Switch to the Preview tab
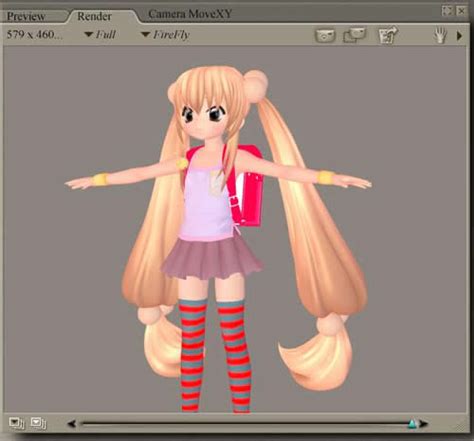The width and height of the screenshot is (474, 441). pyautogui.click(x=27, y=16)
